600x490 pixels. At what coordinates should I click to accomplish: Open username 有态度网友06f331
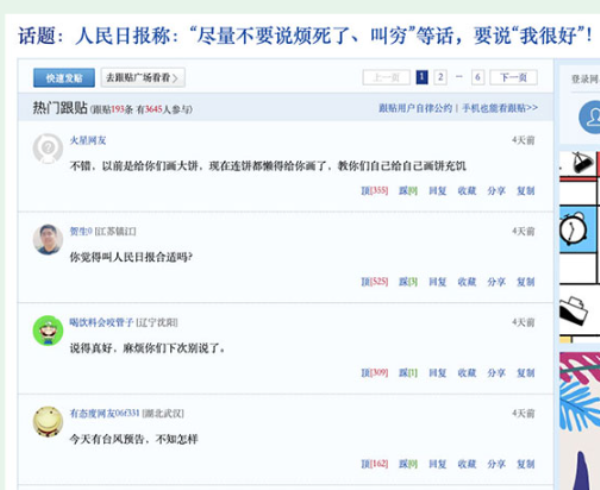pyautogui.click(x=104, y=413)
